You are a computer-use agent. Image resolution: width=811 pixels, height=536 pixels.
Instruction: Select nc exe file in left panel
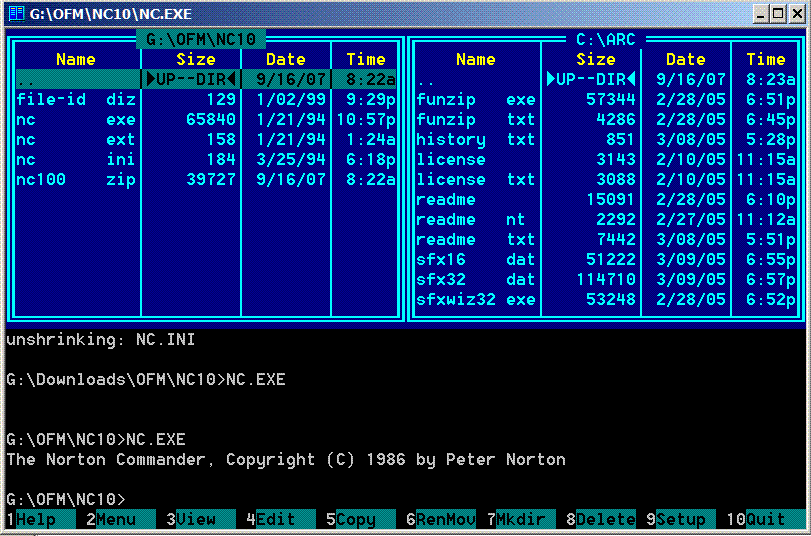[x=76, y=120]
